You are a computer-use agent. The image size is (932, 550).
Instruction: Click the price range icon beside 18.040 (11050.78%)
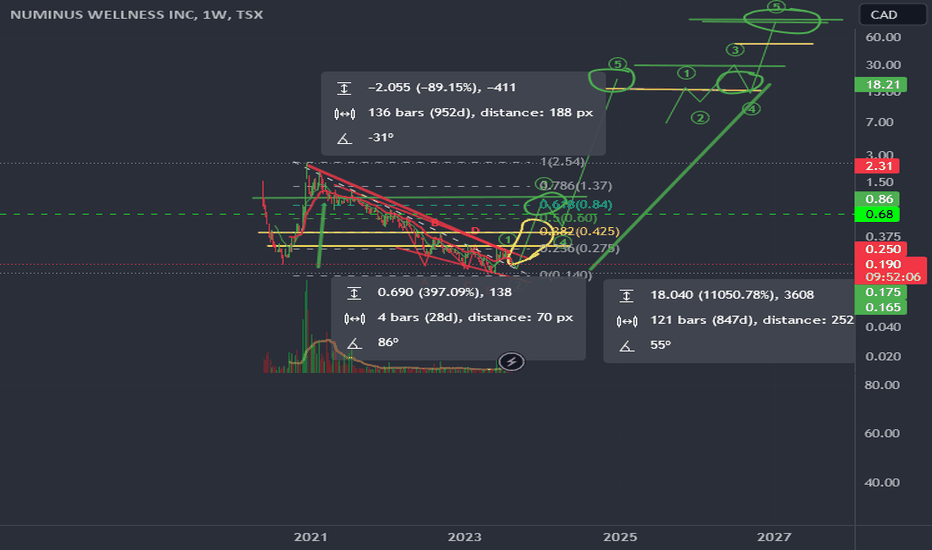coord(626,296)
